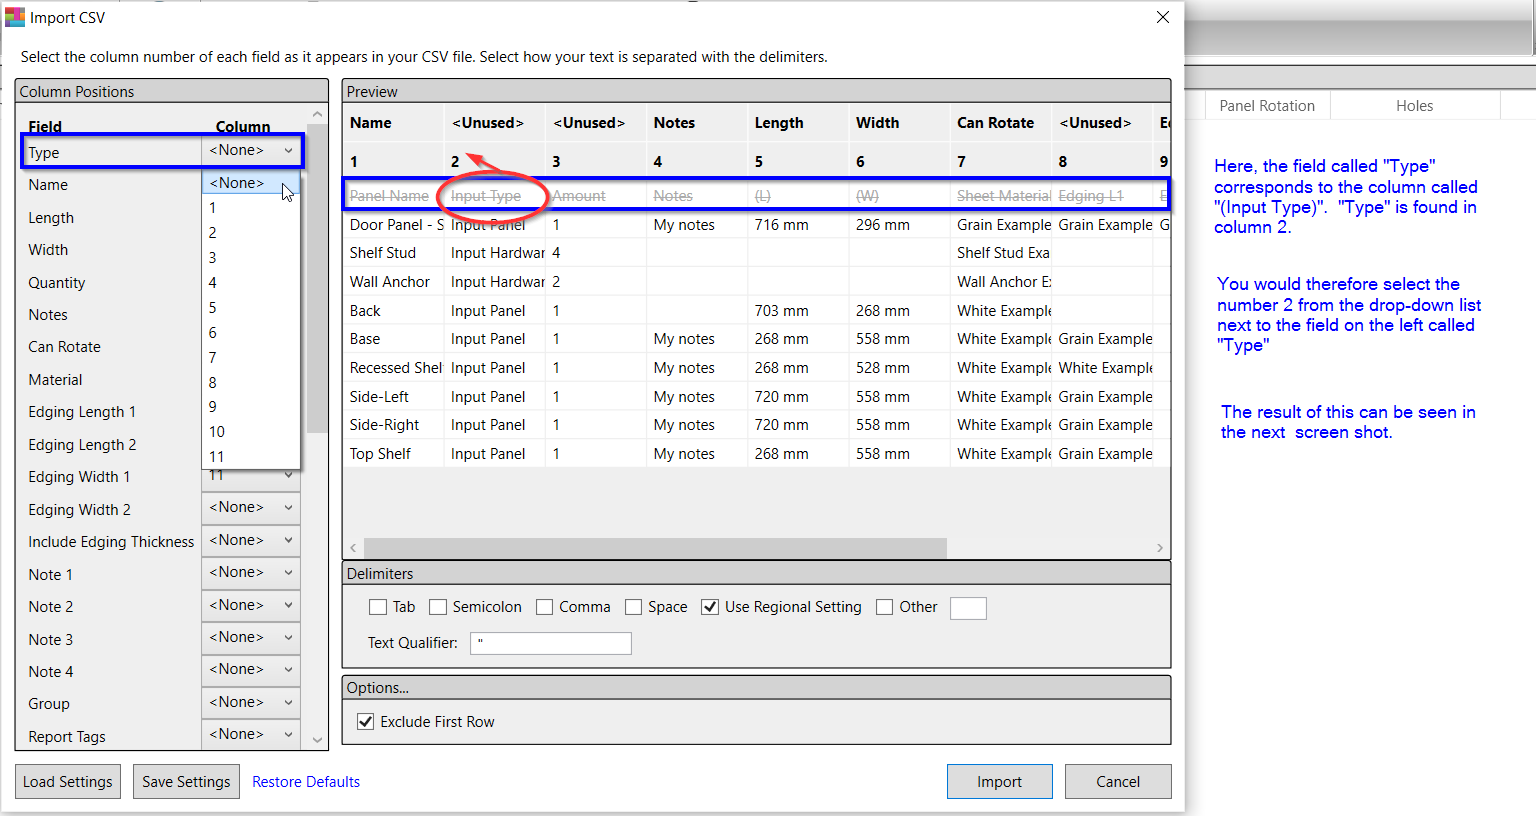Viewport: 1536px width, 816px height.
Task: Pick 10 in the open dropdown list
Action: pos(251,432)
